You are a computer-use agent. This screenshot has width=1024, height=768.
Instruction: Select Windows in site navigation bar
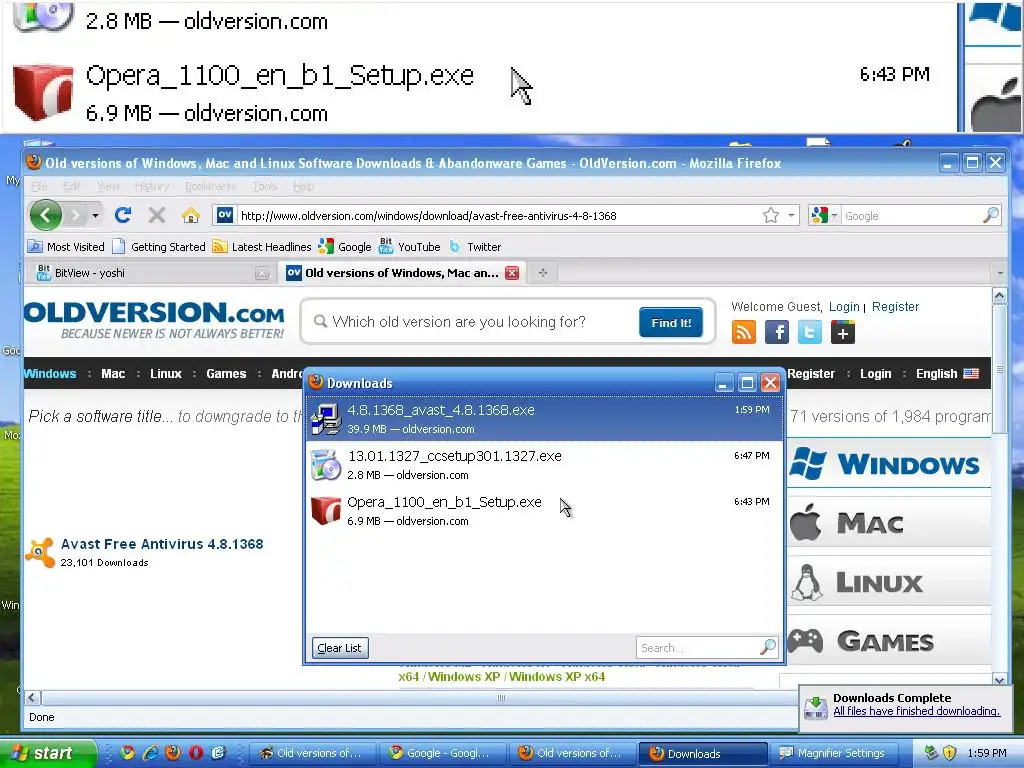click(x=50, y=374)
